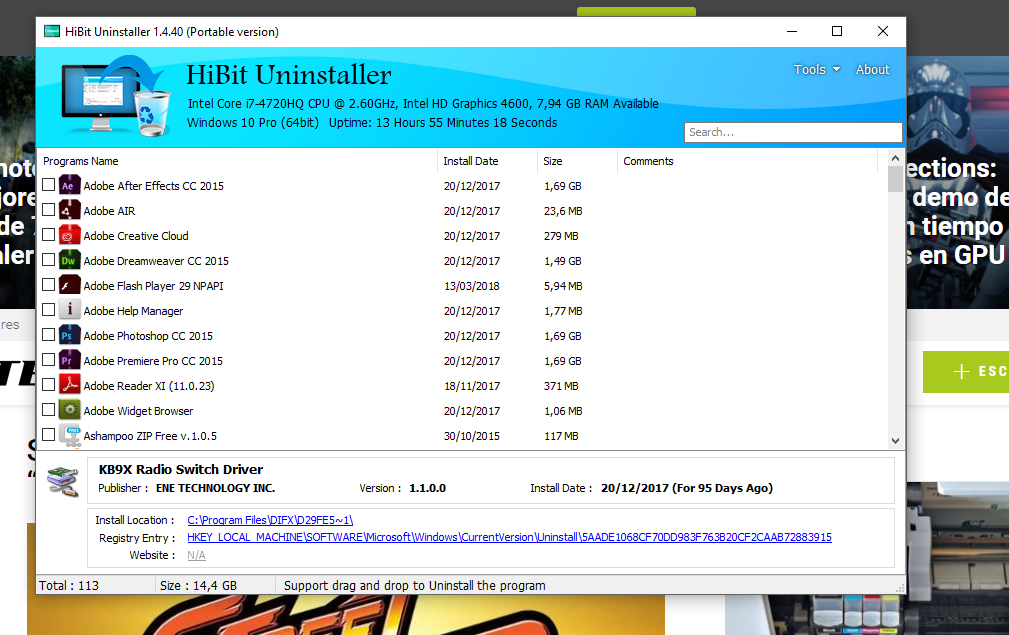Tick the Adobe Dreamweaver CC 2015 checkbox
1009x635 pixels.
pyautogui.click(x=48, y=260)
